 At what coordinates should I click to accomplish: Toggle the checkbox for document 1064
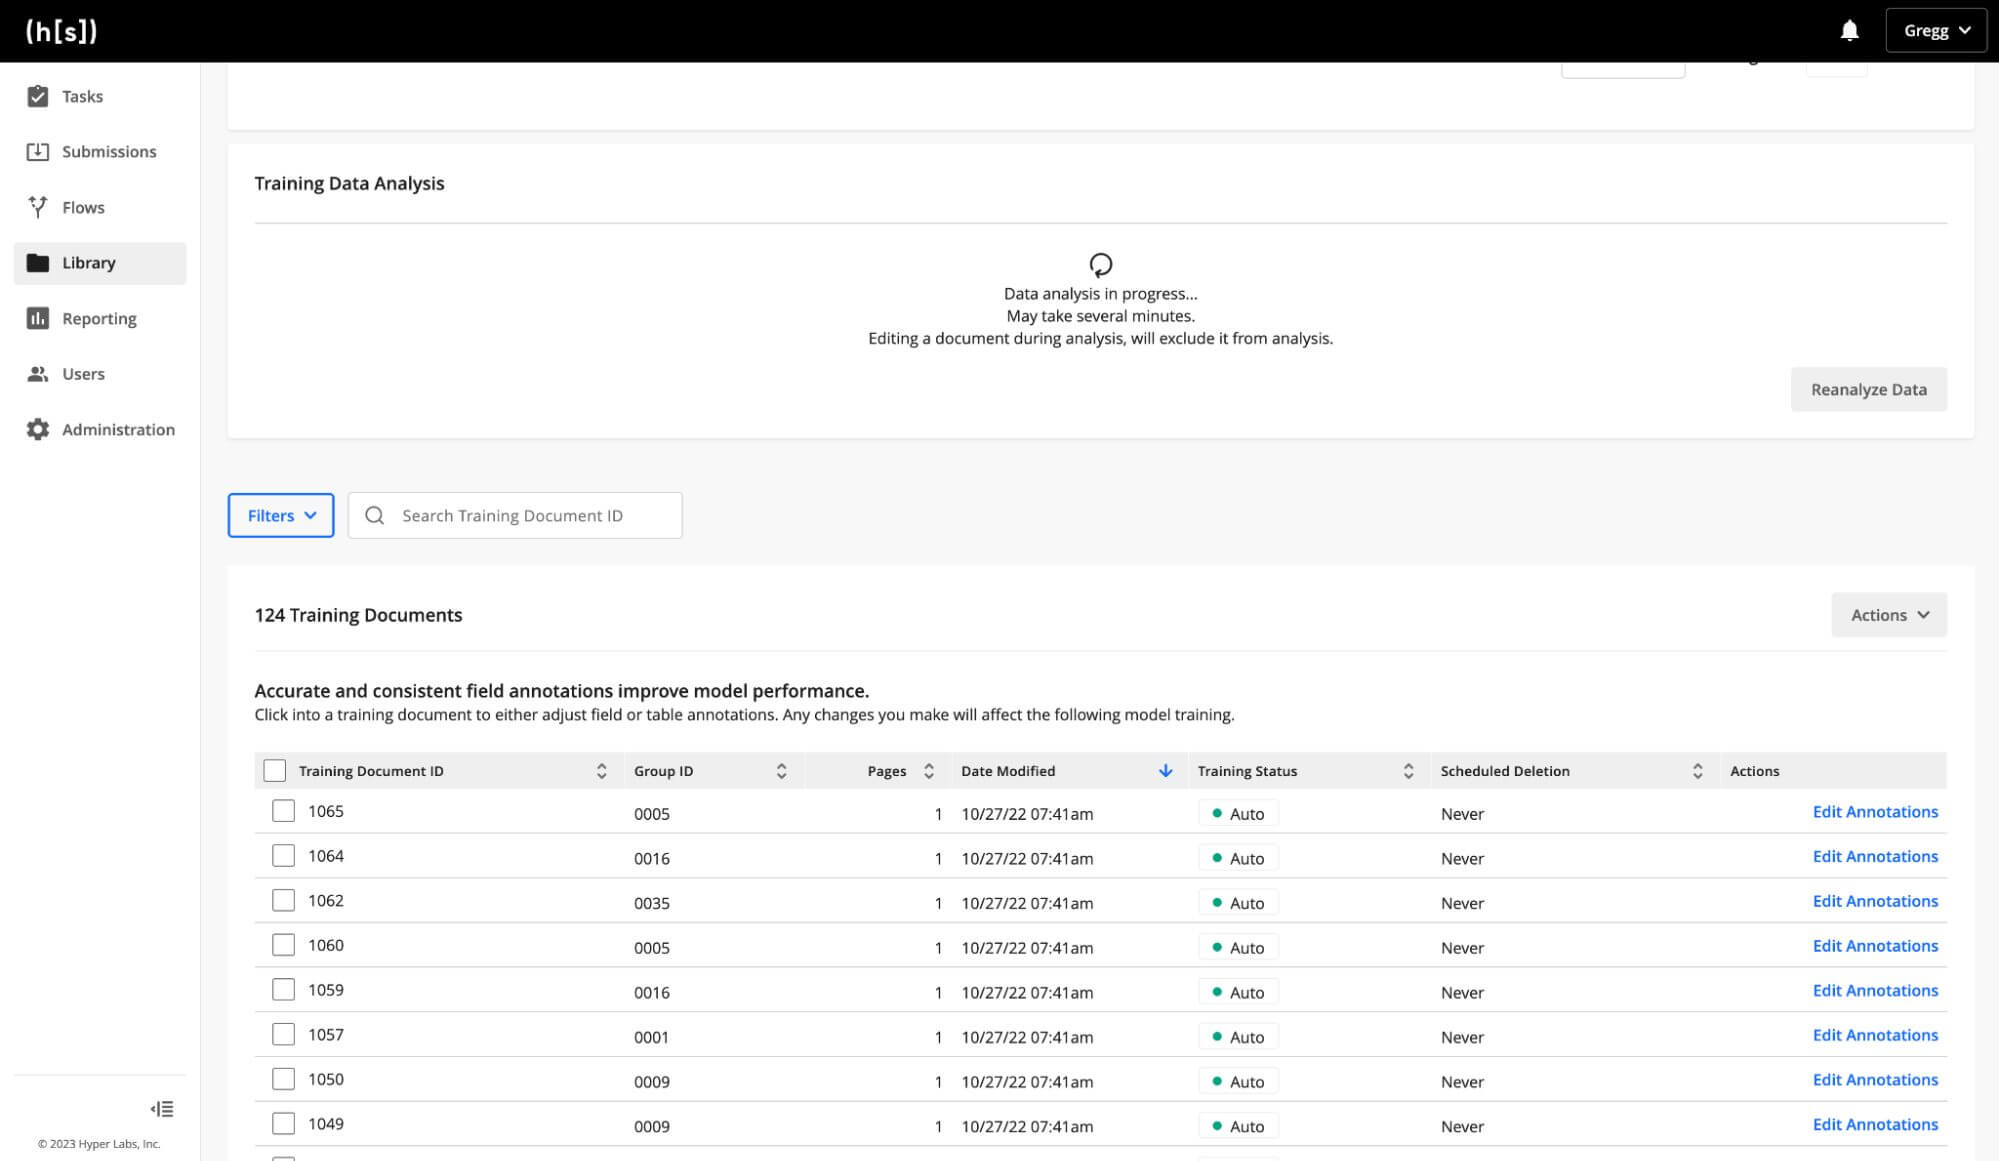coord(282,856)
